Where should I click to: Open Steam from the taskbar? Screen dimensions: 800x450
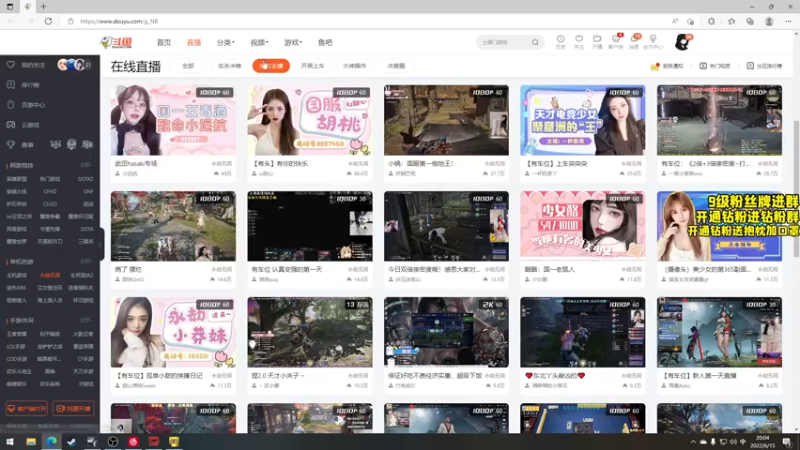point(71,442)
